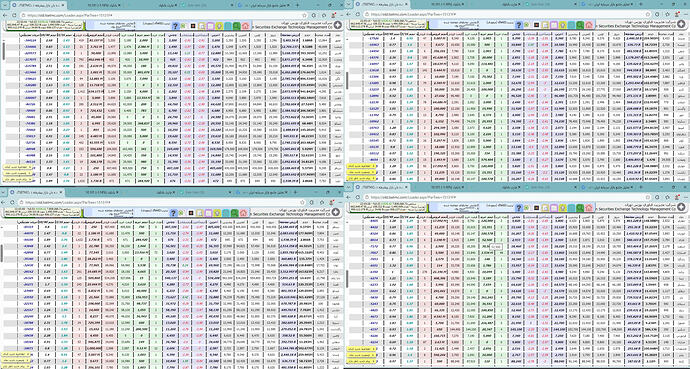Viewport: 690px width, 369px height.
Task: Click green magnifier search icon in top-right window
Action: click(x=580, y=25)
